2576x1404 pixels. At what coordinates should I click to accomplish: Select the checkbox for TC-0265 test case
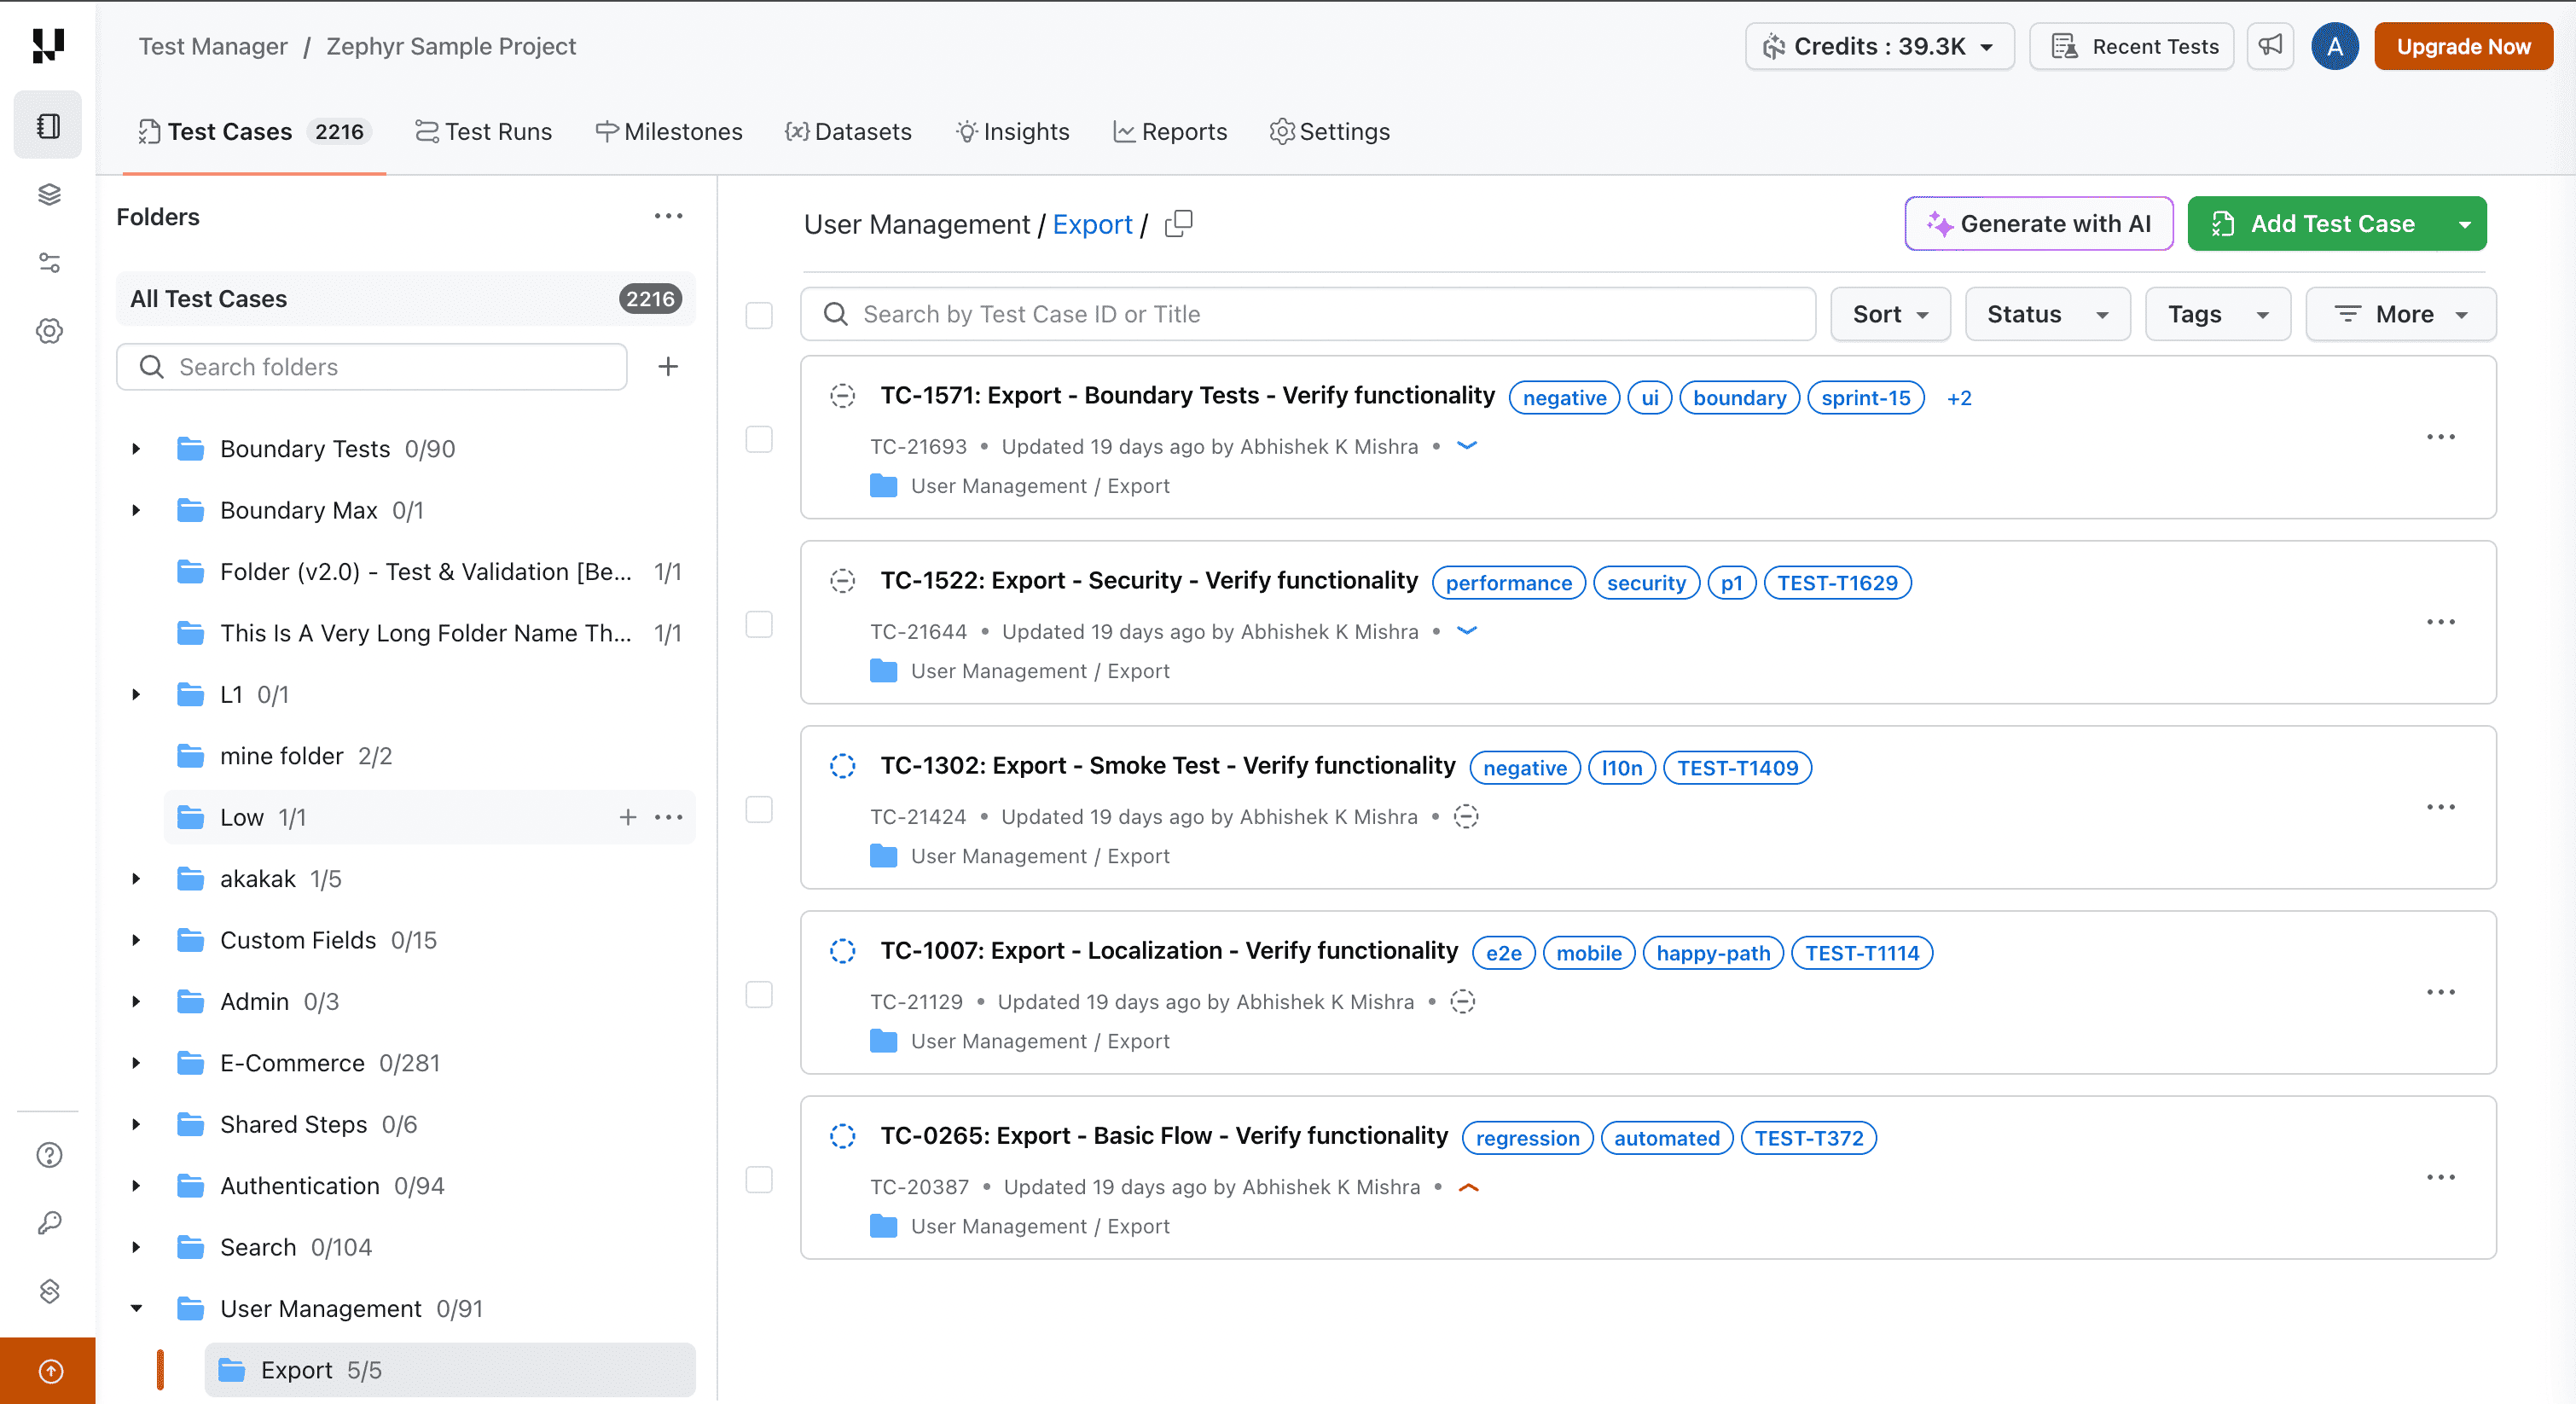pyautogui.click(x=759, y=1180)
